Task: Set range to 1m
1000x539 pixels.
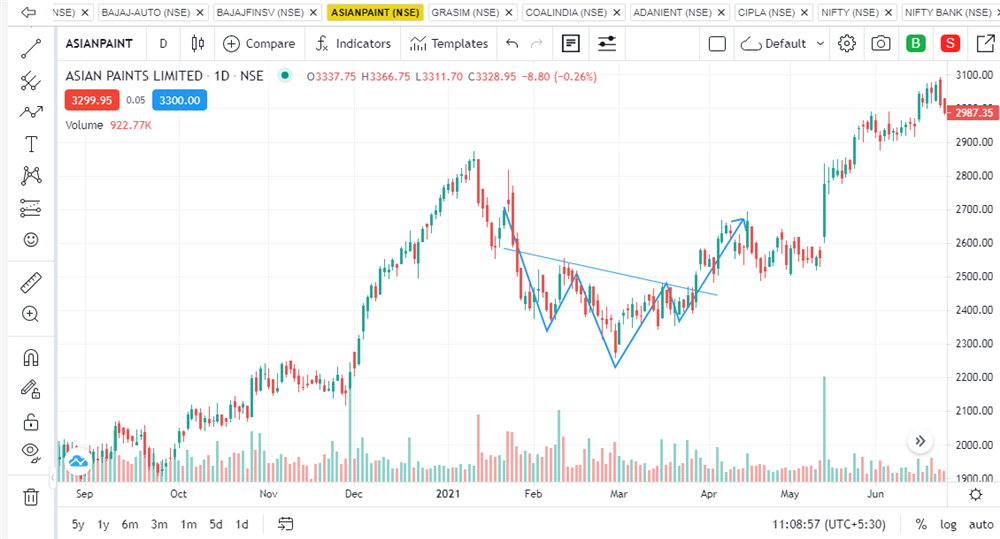Action: [x=189, y=524]
